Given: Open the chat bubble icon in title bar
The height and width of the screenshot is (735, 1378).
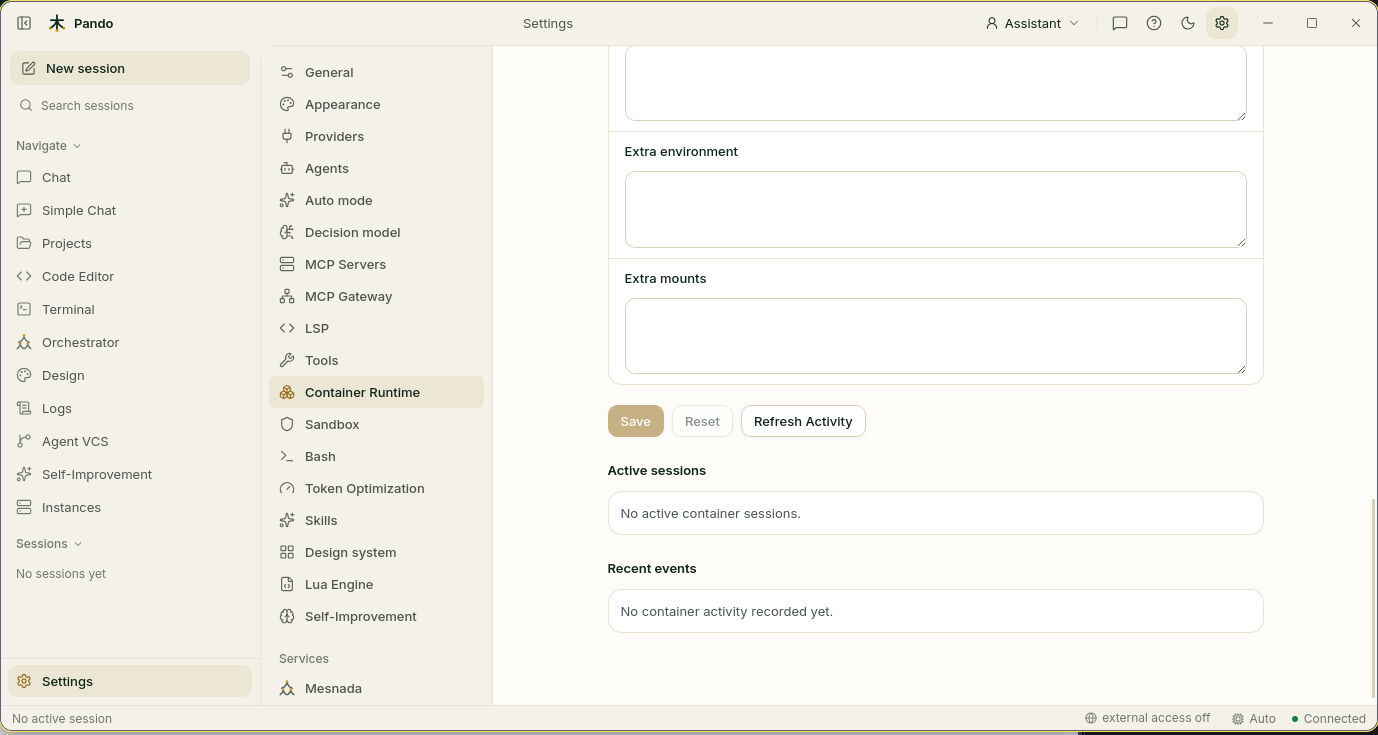Looking at the screenshot, I should (1120, 23).
